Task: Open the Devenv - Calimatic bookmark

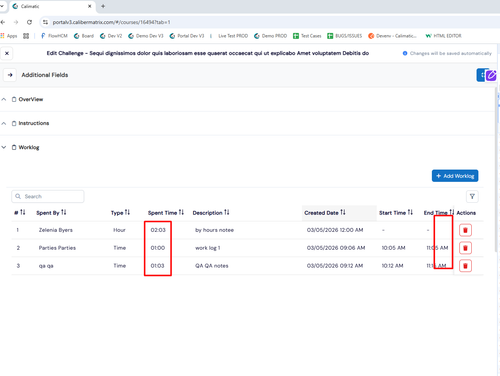Action: 392,36
